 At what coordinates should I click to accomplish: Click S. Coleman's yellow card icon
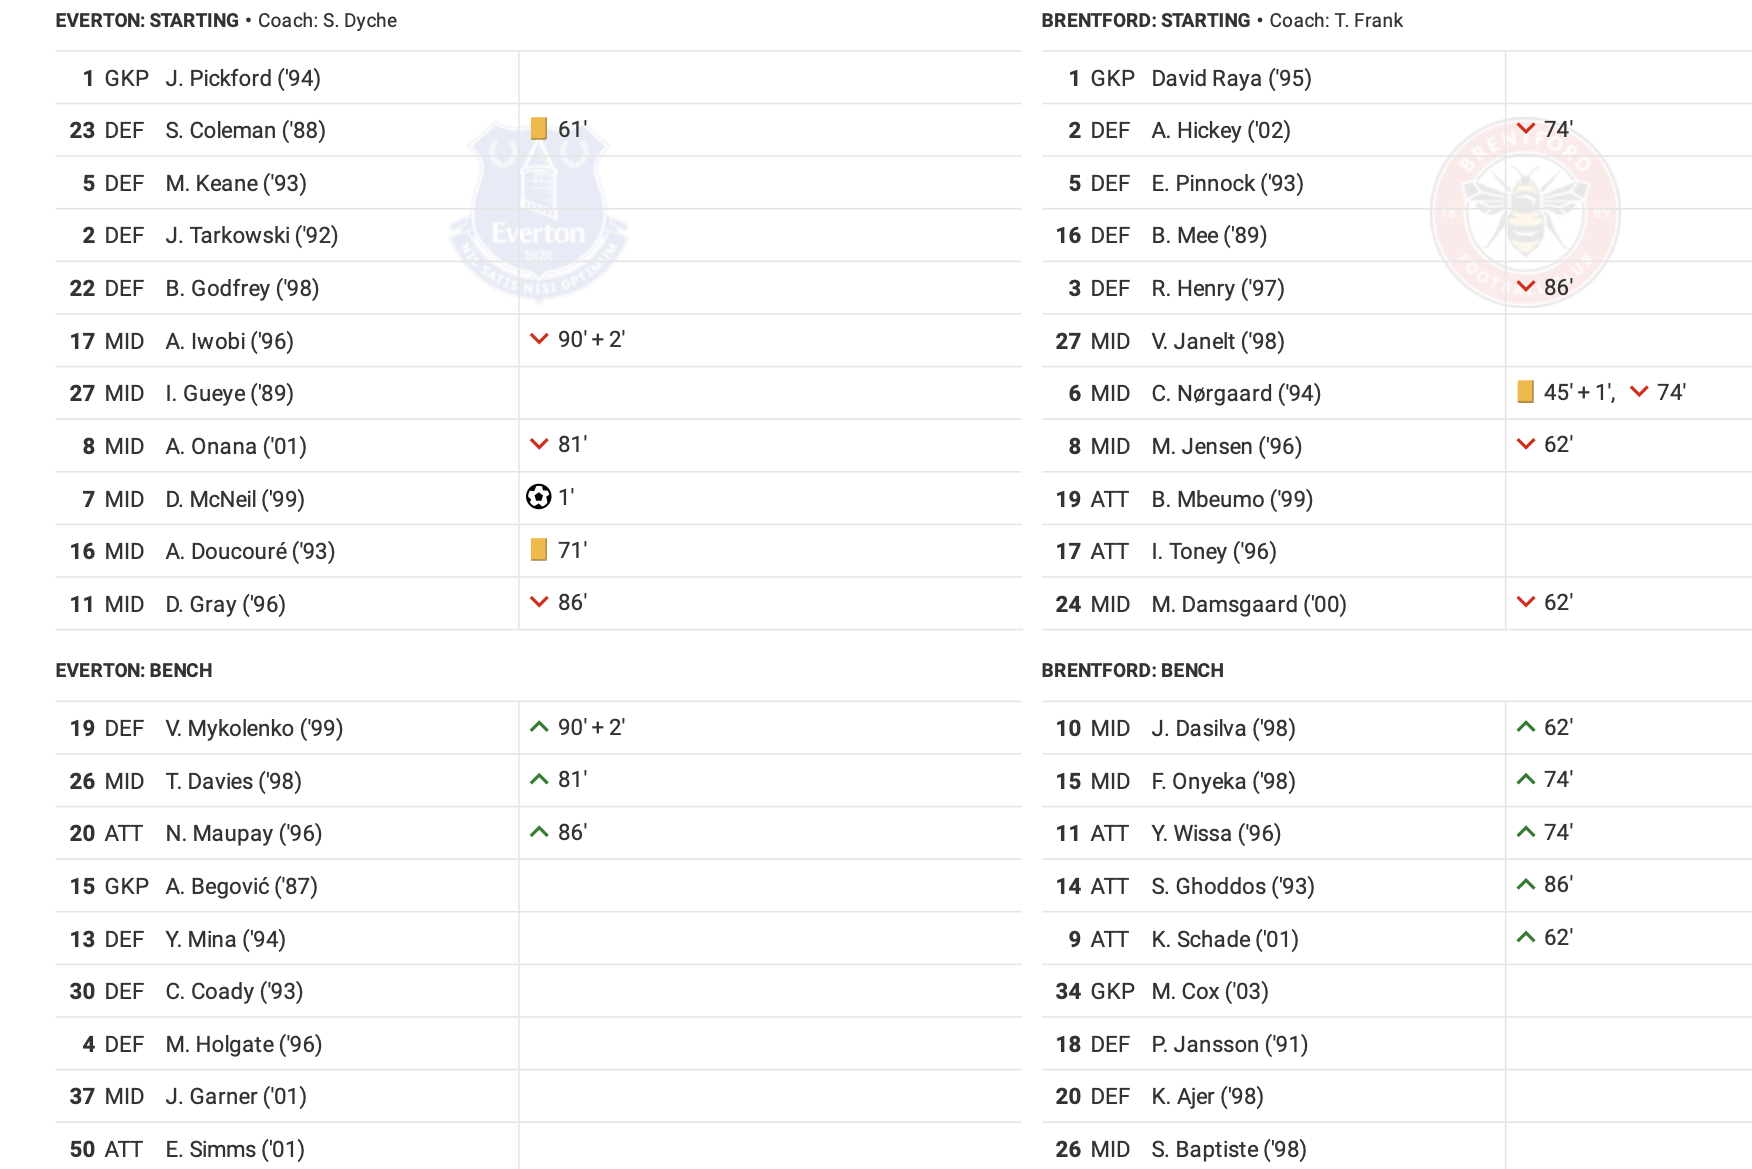pyautogui.click(x=539, y=128)
